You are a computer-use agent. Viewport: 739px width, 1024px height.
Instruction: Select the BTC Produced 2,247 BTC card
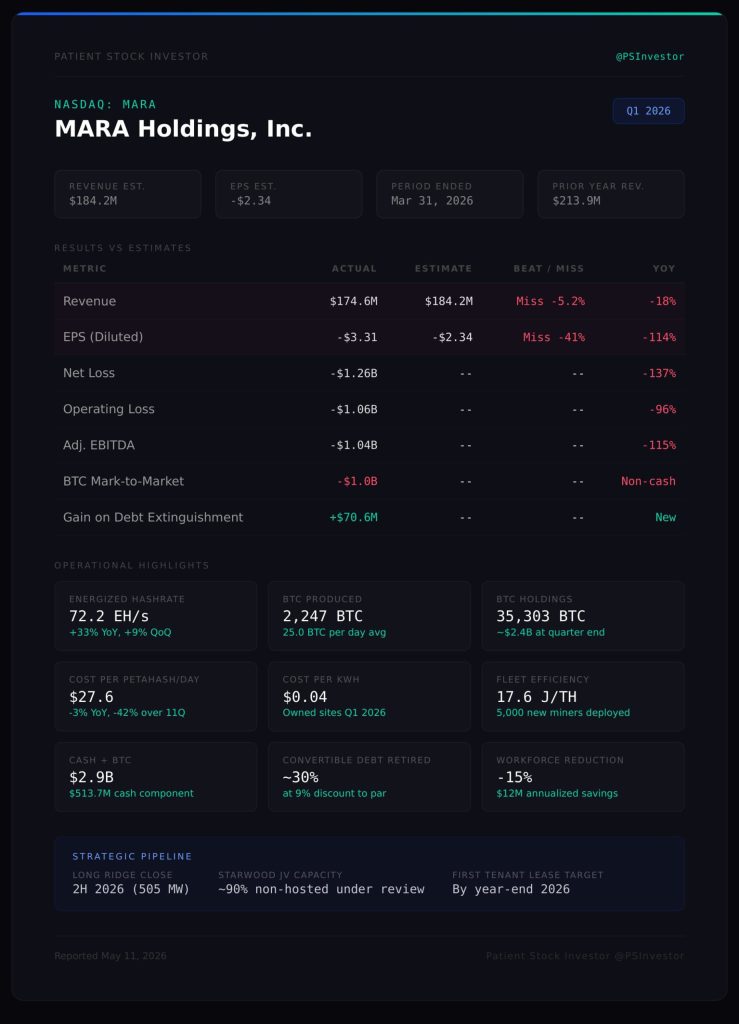(x=369, y=616)
